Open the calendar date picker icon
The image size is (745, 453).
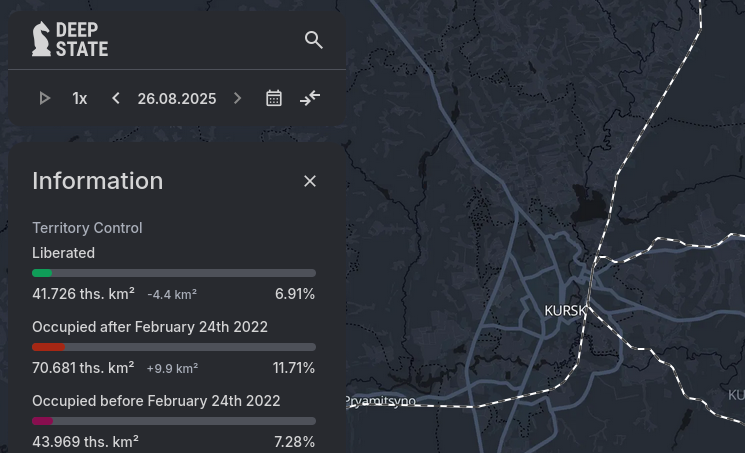click(274, 98)
